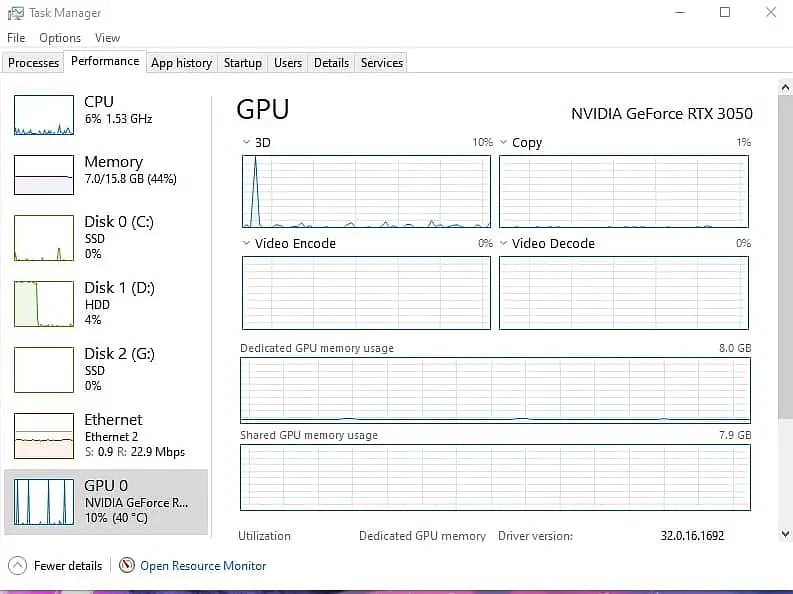Viewport: 793px width, 594px height.
Task: Click Fewer details button label
Action: [x=68, y=566]
